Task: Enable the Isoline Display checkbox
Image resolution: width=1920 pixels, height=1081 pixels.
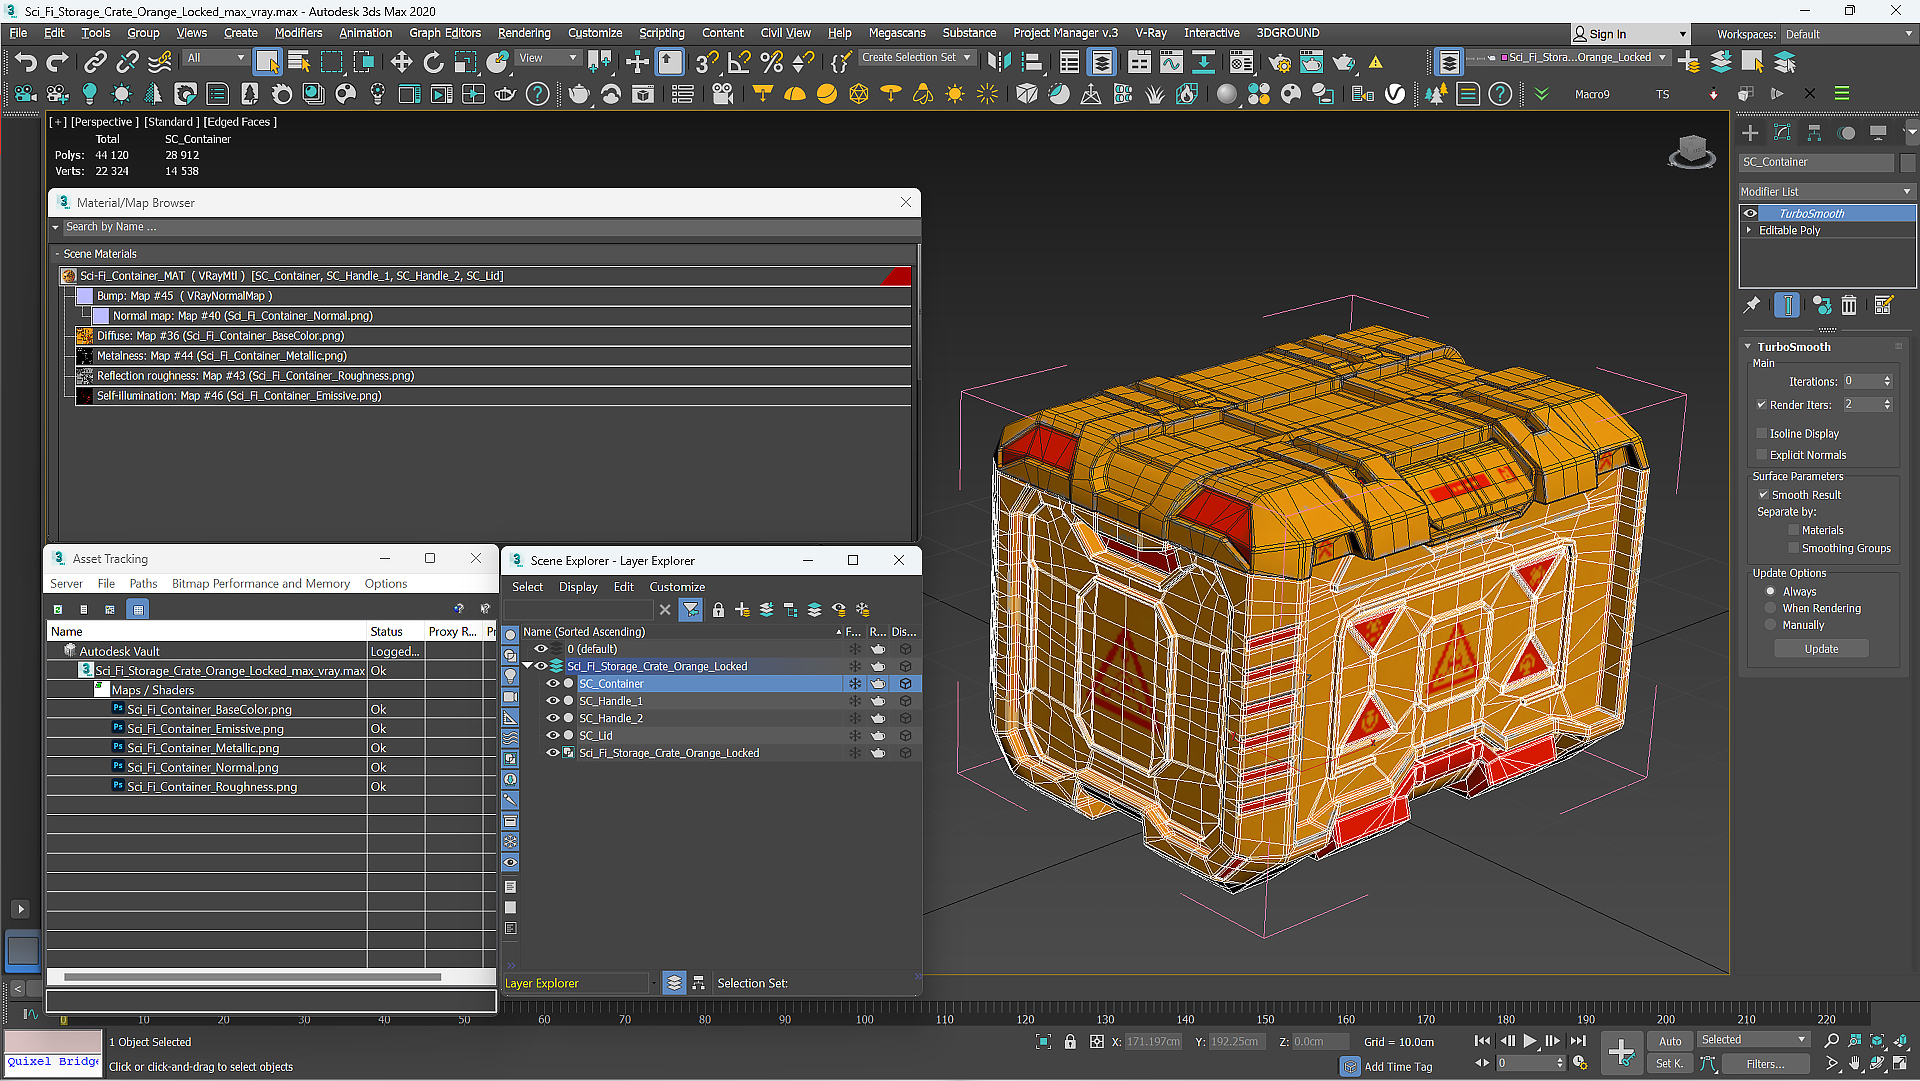Action: click(x=1762, y=434)
